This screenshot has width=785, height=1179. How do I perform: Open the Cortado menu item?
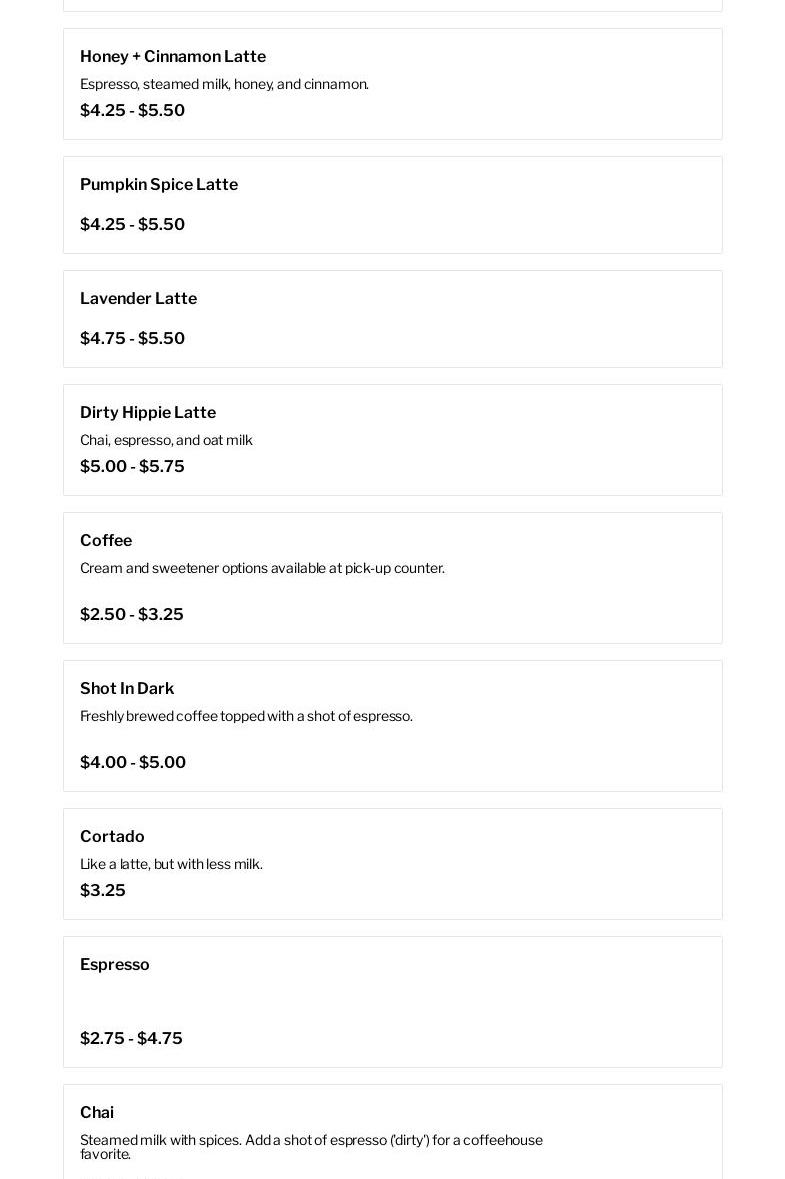click(112, 837)
